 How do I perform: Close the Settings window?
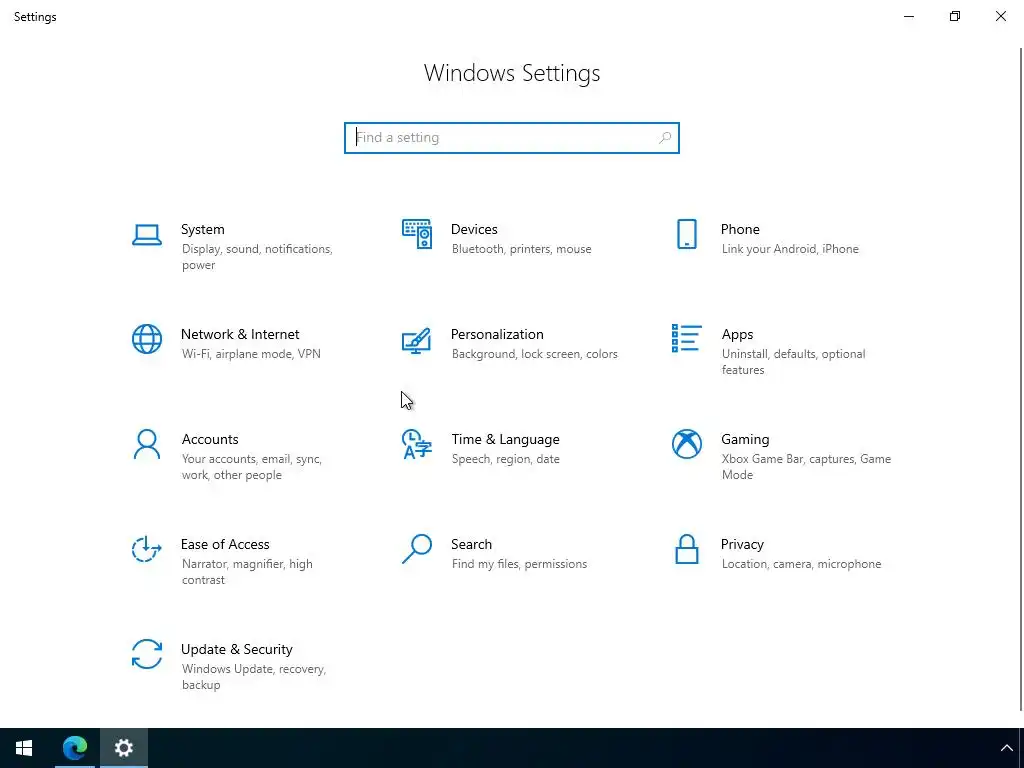click(1000, 16)
